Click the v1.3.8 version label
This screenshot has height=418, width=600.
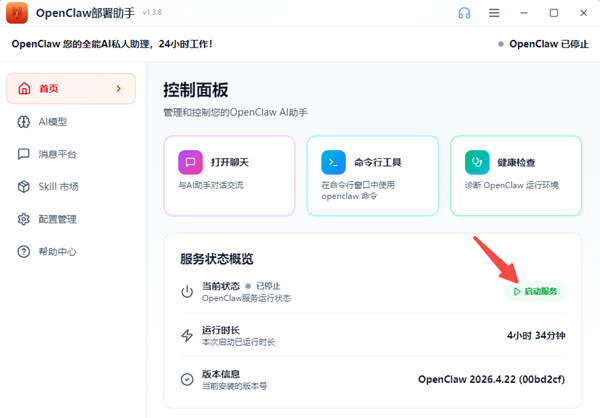tap(152, 13)
